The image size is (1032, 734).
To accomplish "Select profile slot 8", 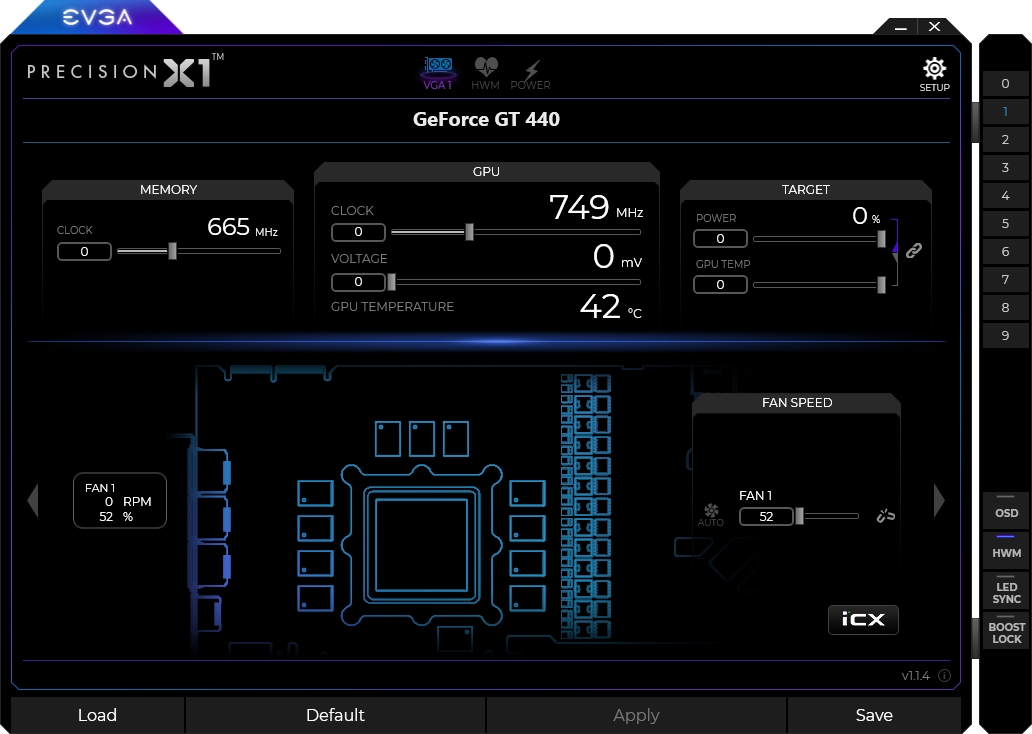I will 1005,307.
